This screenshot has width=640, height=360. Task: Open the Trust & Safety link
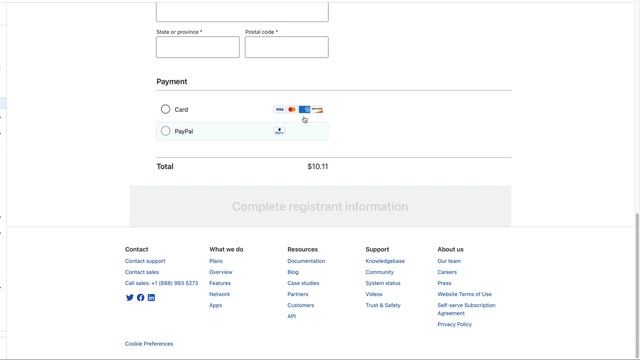coord(383,305)
